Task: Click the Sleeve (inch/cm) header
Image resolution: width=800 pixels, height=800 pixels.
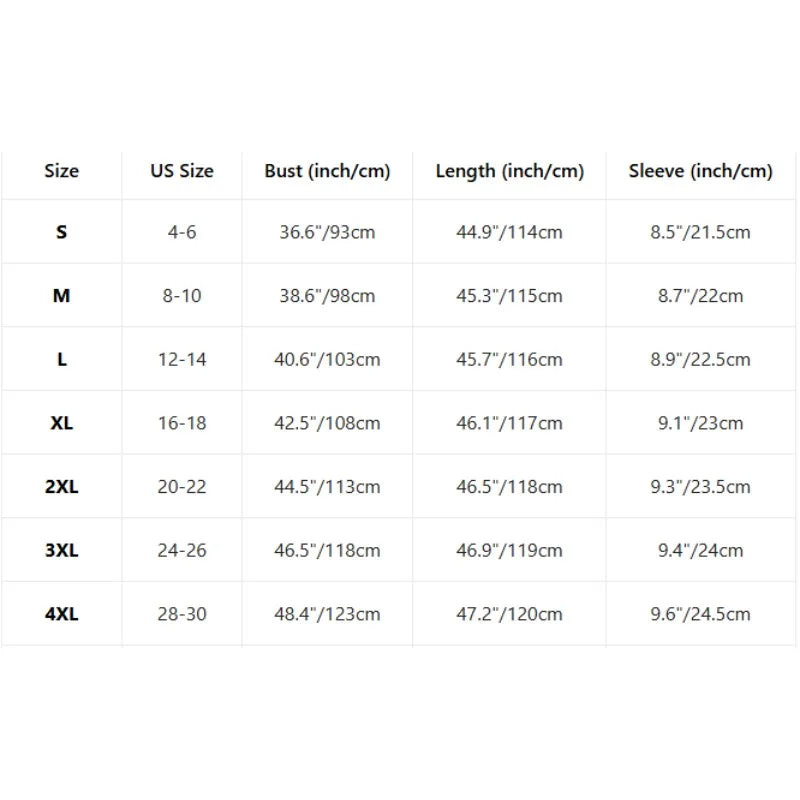Action: 701,171
